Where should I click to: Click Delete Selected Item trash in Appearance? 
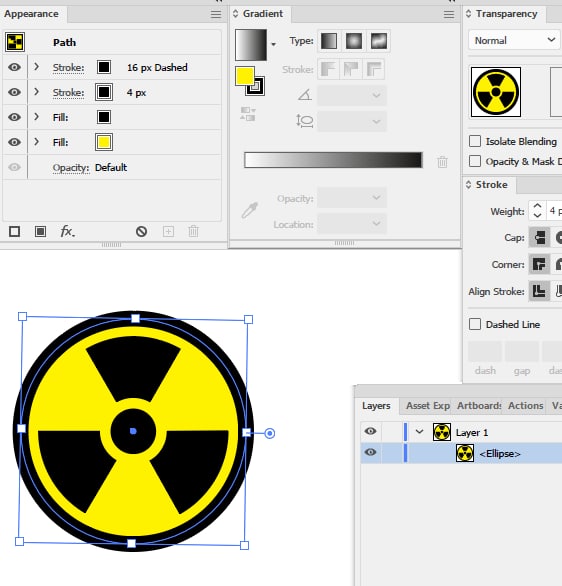(x=193, y=232)
